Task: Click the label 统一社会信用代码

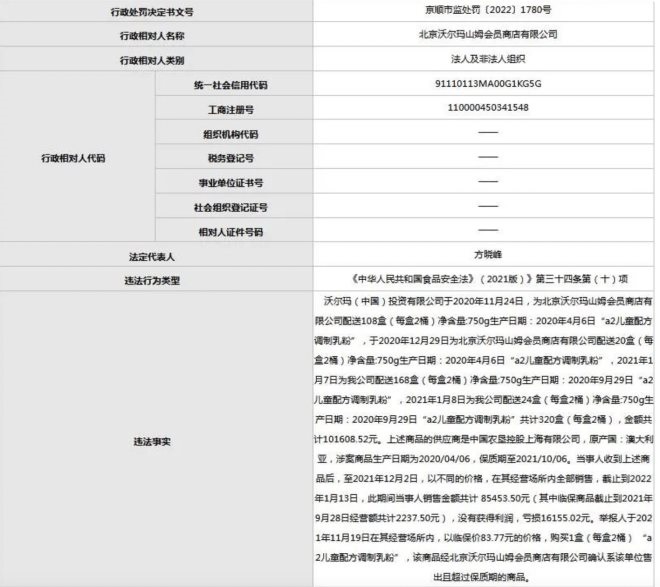Action: coord(231,85)
